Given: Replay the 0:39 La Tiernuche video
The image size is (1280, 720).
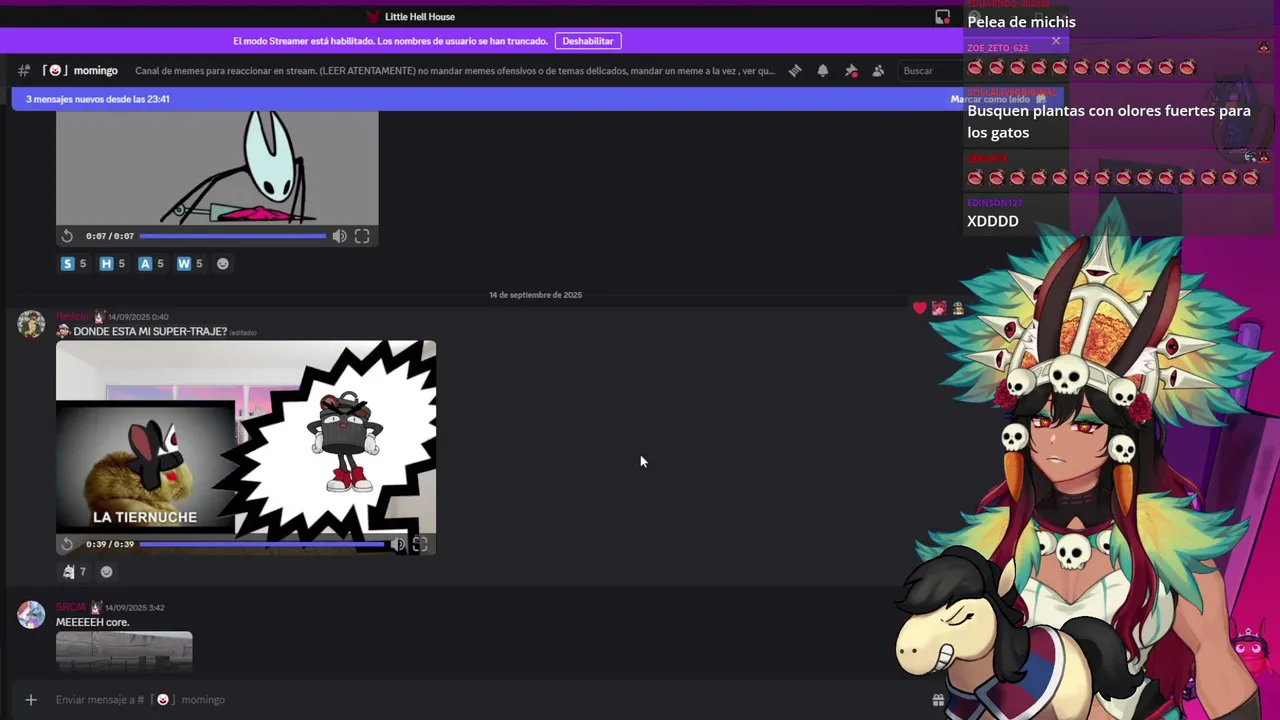Looking at the screenshot, I should click(67, 544).
